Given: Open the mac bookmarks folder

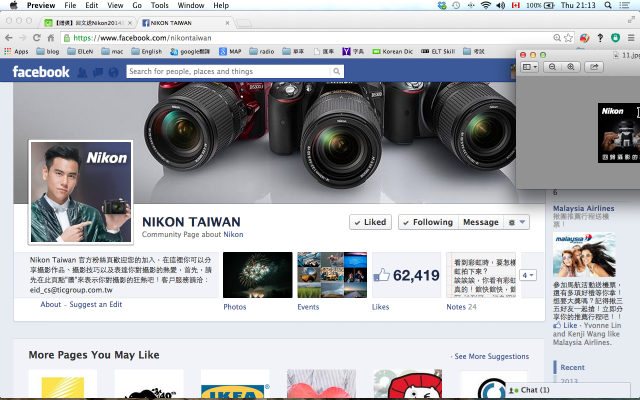Looking at the screenshot, I should [x=112, y=51].
